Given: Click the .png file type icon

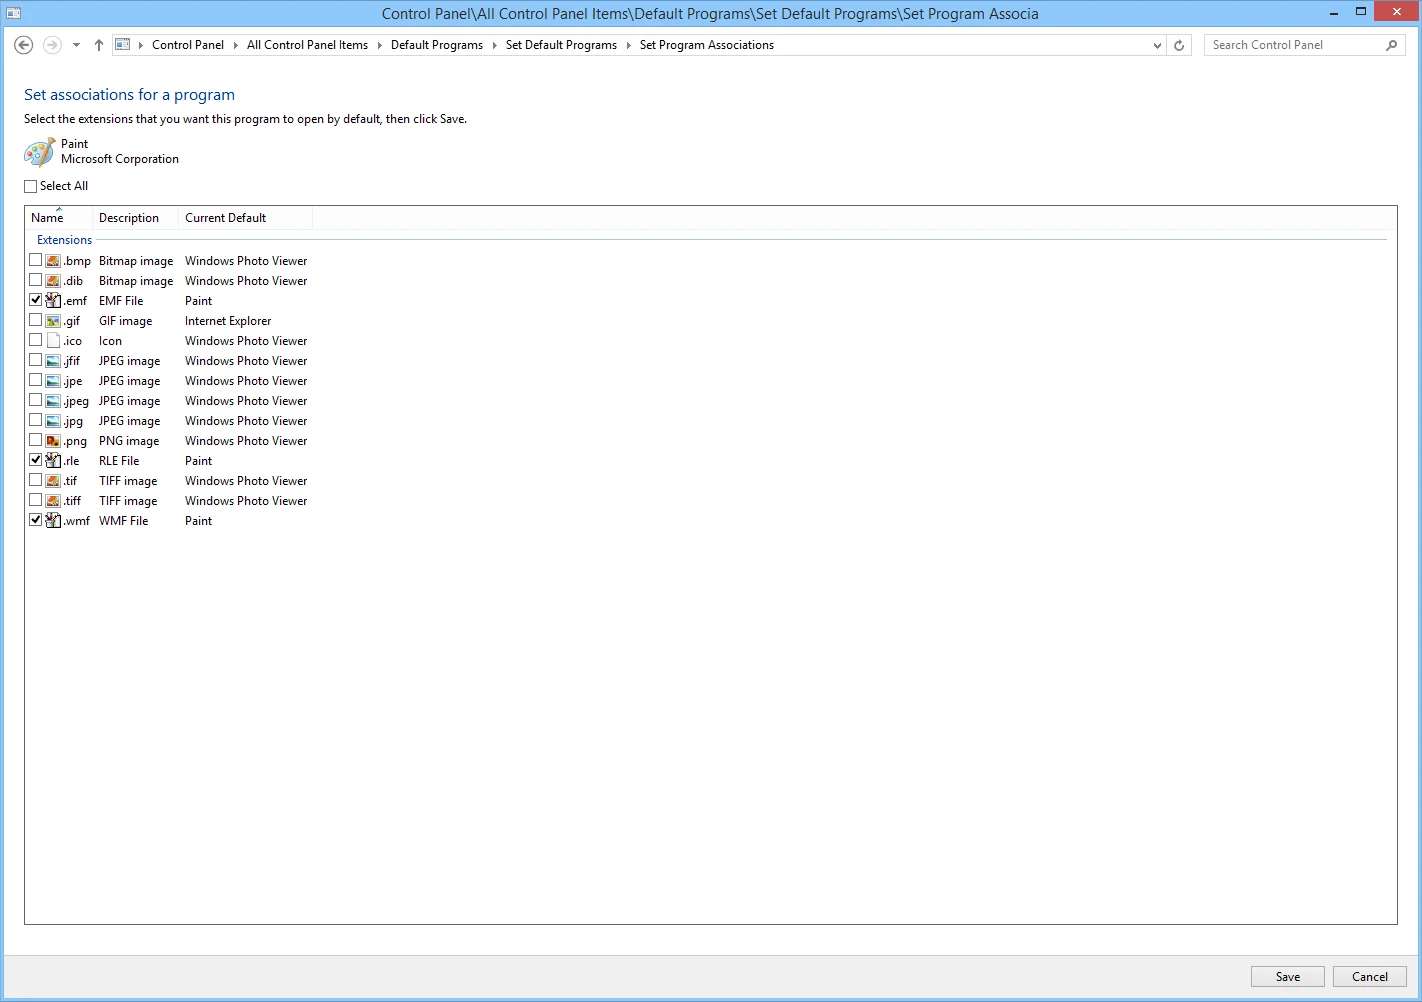Looking at the screenshot, I should (53, 441).
